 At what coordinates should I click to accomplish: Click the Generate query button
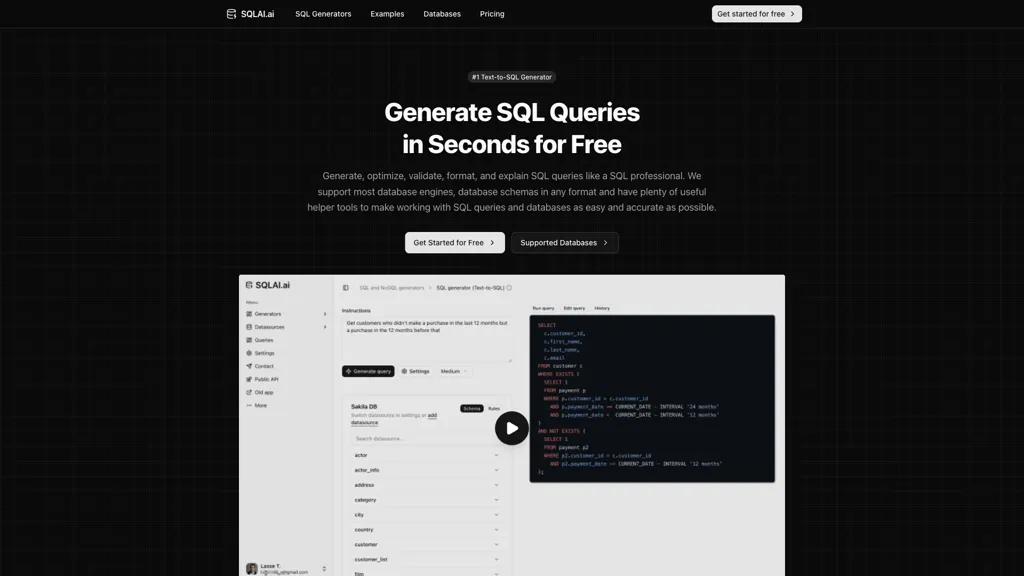[x=368, y=371]
